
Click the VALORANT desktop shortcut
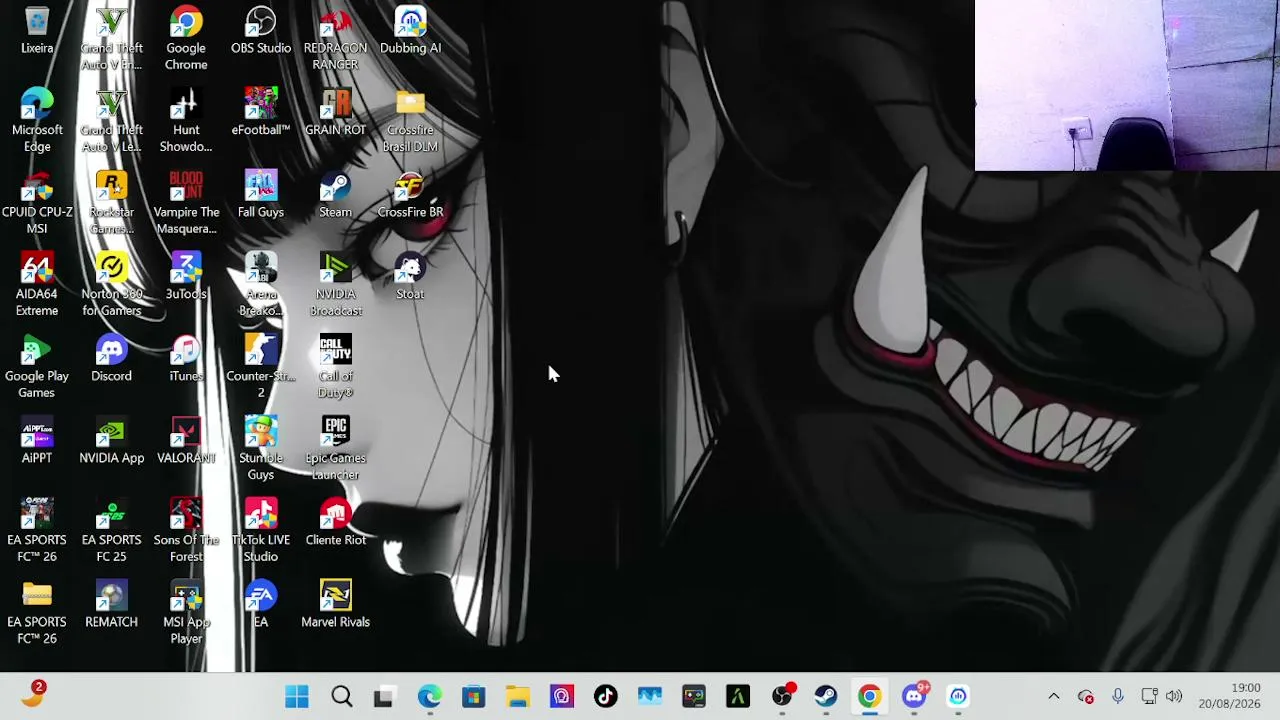coord(186,441)
